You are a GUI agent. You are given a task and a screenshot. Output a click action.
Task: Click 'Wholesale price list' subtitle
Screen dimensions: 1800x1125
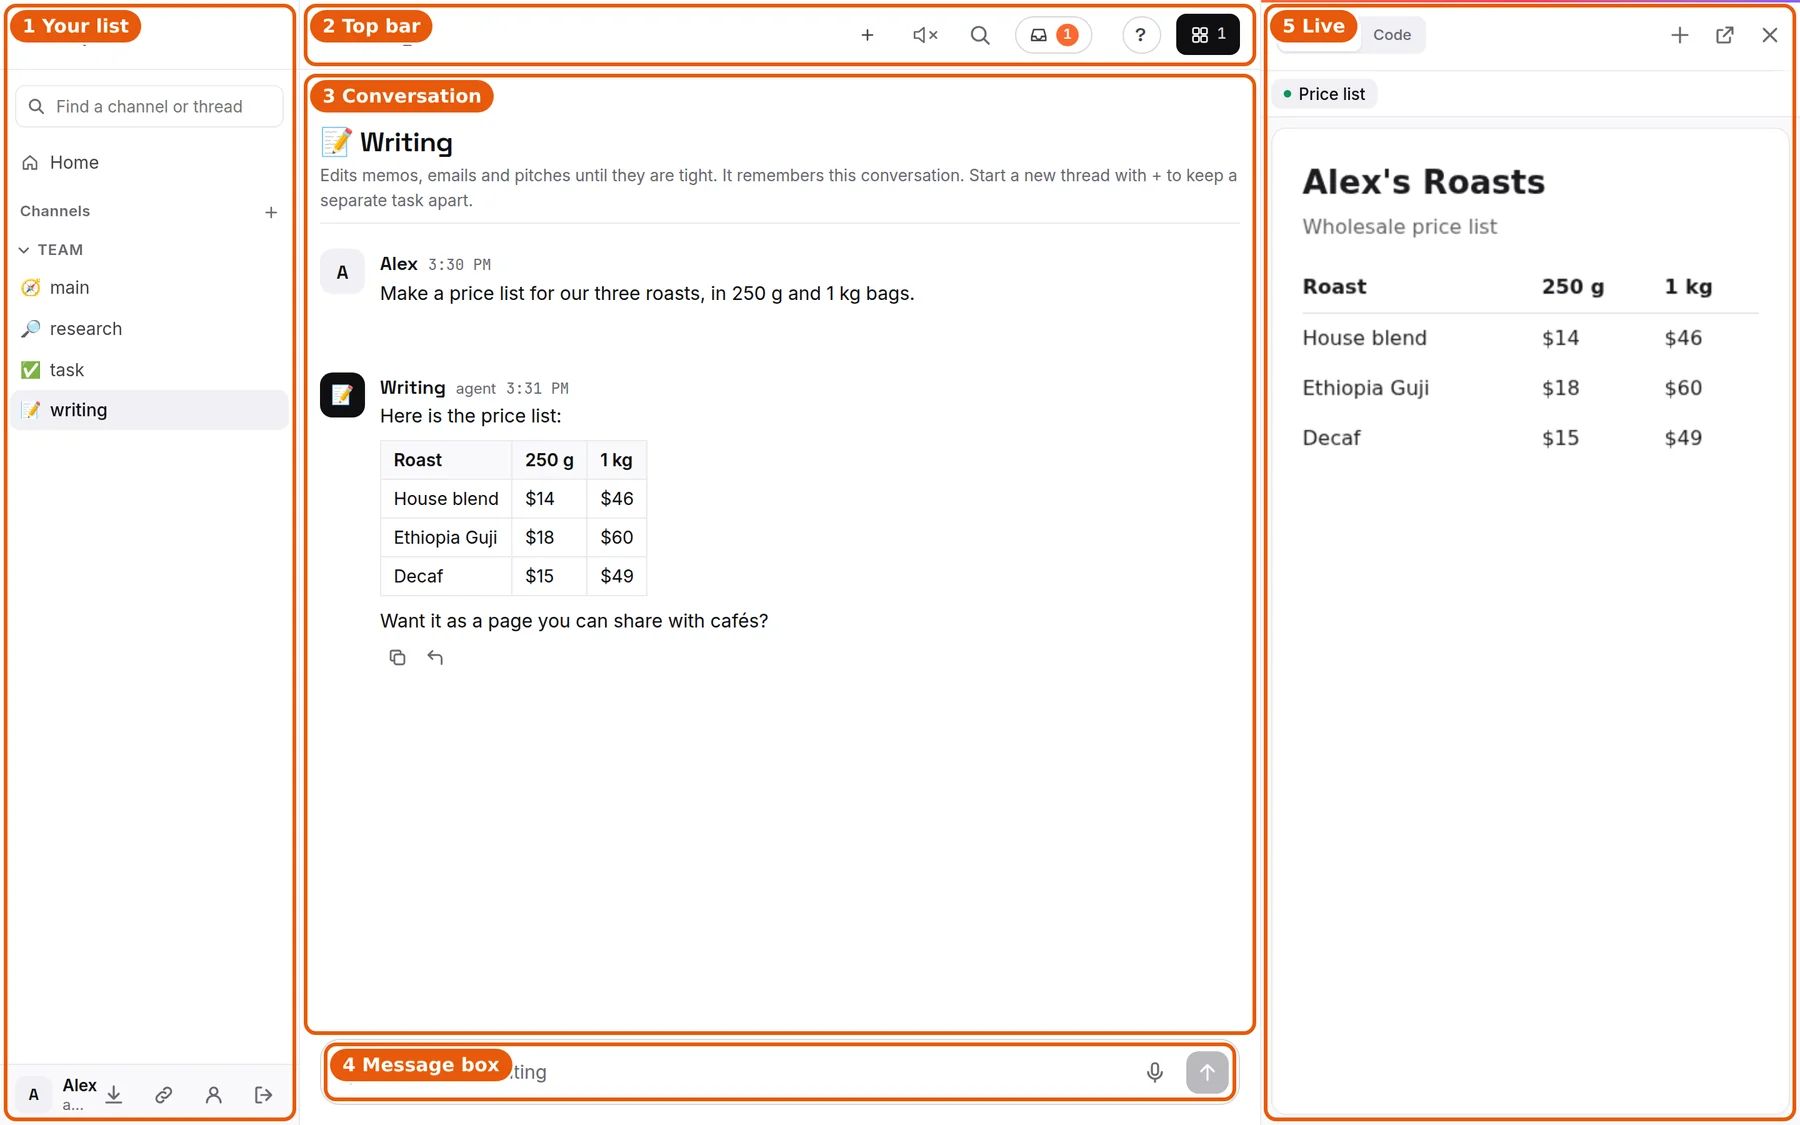click(1399, 227)
